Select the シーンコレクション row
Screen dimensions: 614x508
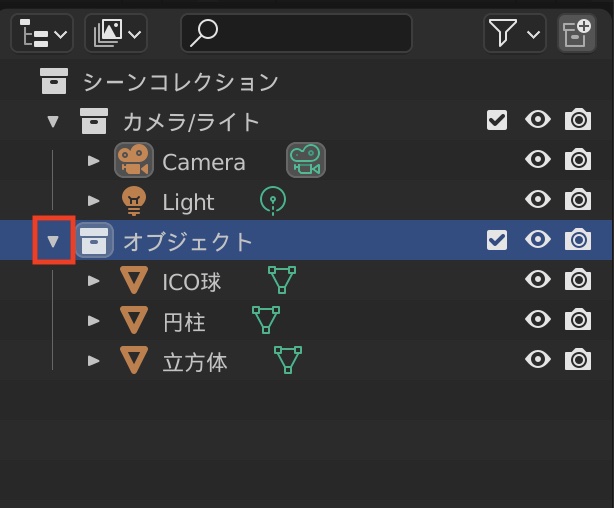180,81
